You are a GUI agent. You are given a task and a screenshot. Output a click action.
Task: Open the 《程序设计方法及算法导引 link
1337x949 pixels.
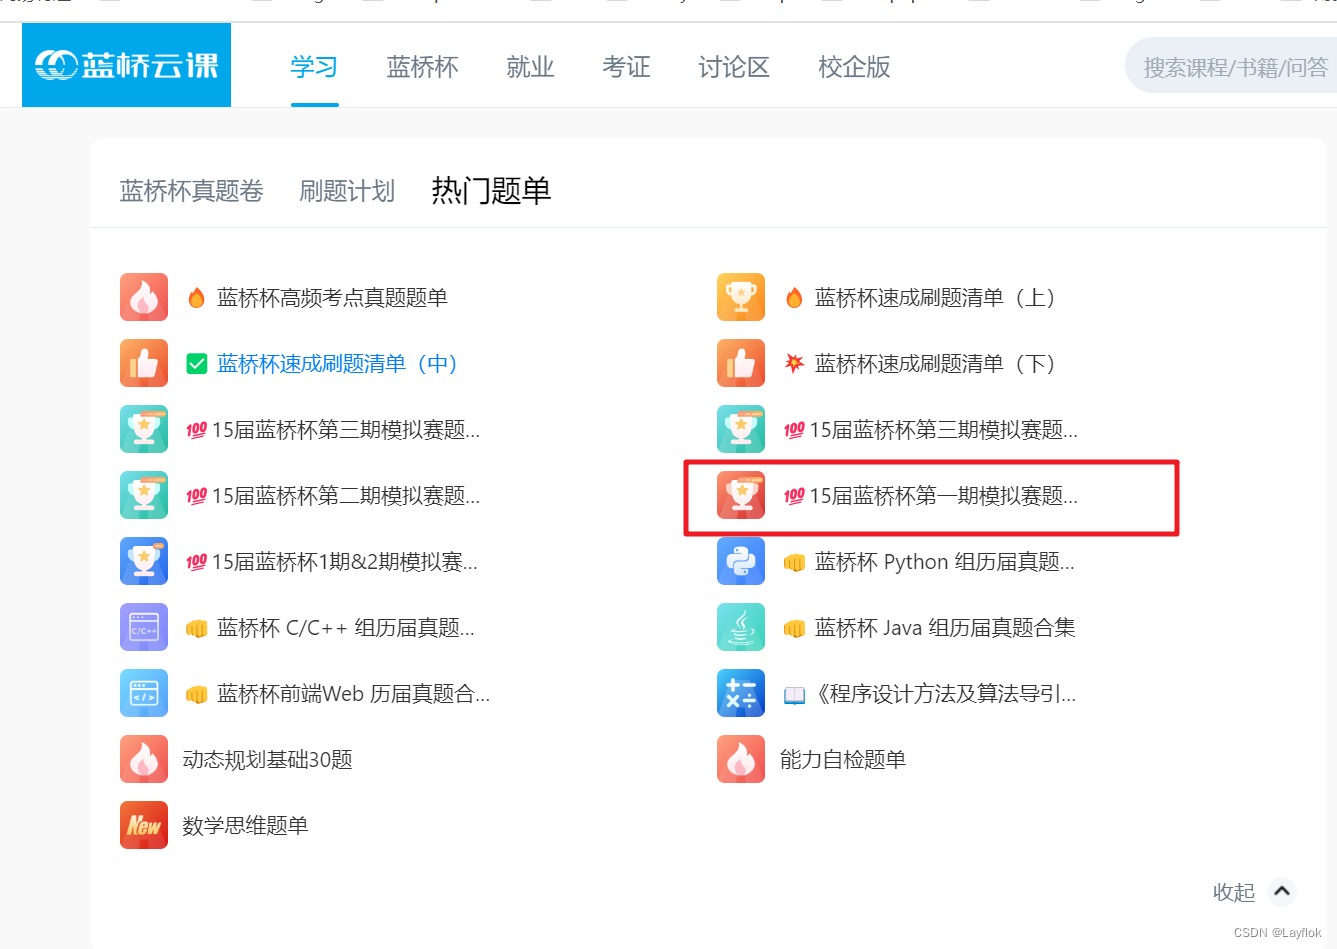[943, 693]
